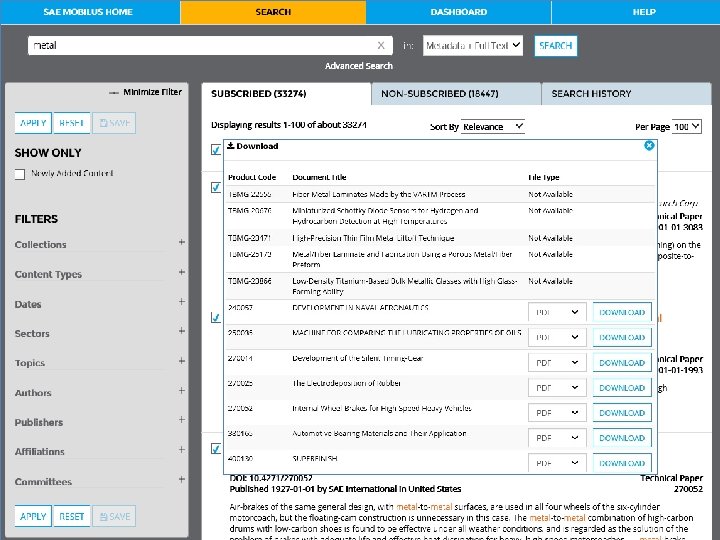The height and width of the screenshot is (540, 720).
Task: Expand the Committees filter
Action: 182,479
